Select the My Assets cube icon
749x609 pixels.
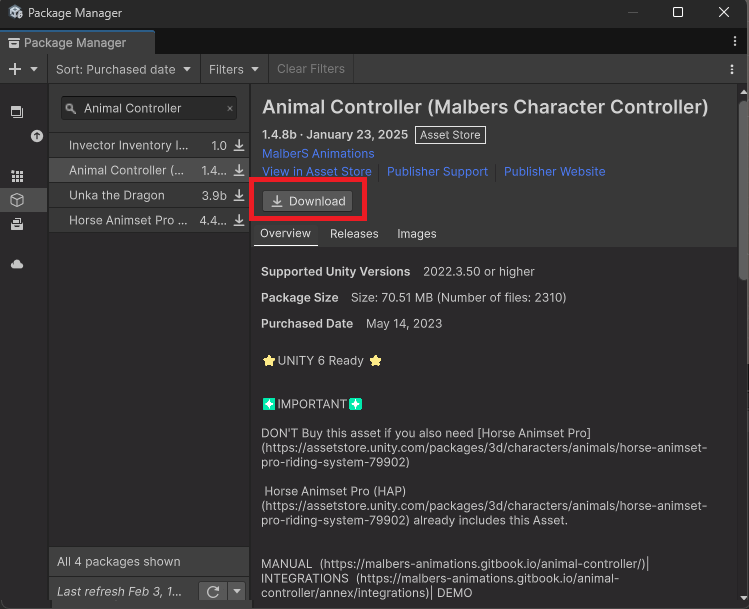pyautogui.click(x=17, y=200)
